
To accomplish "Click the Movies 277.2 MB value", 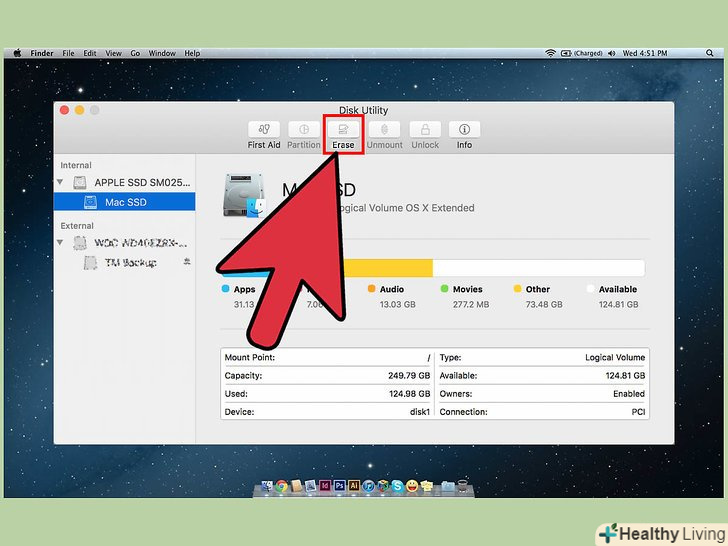I will coord(471,305).
